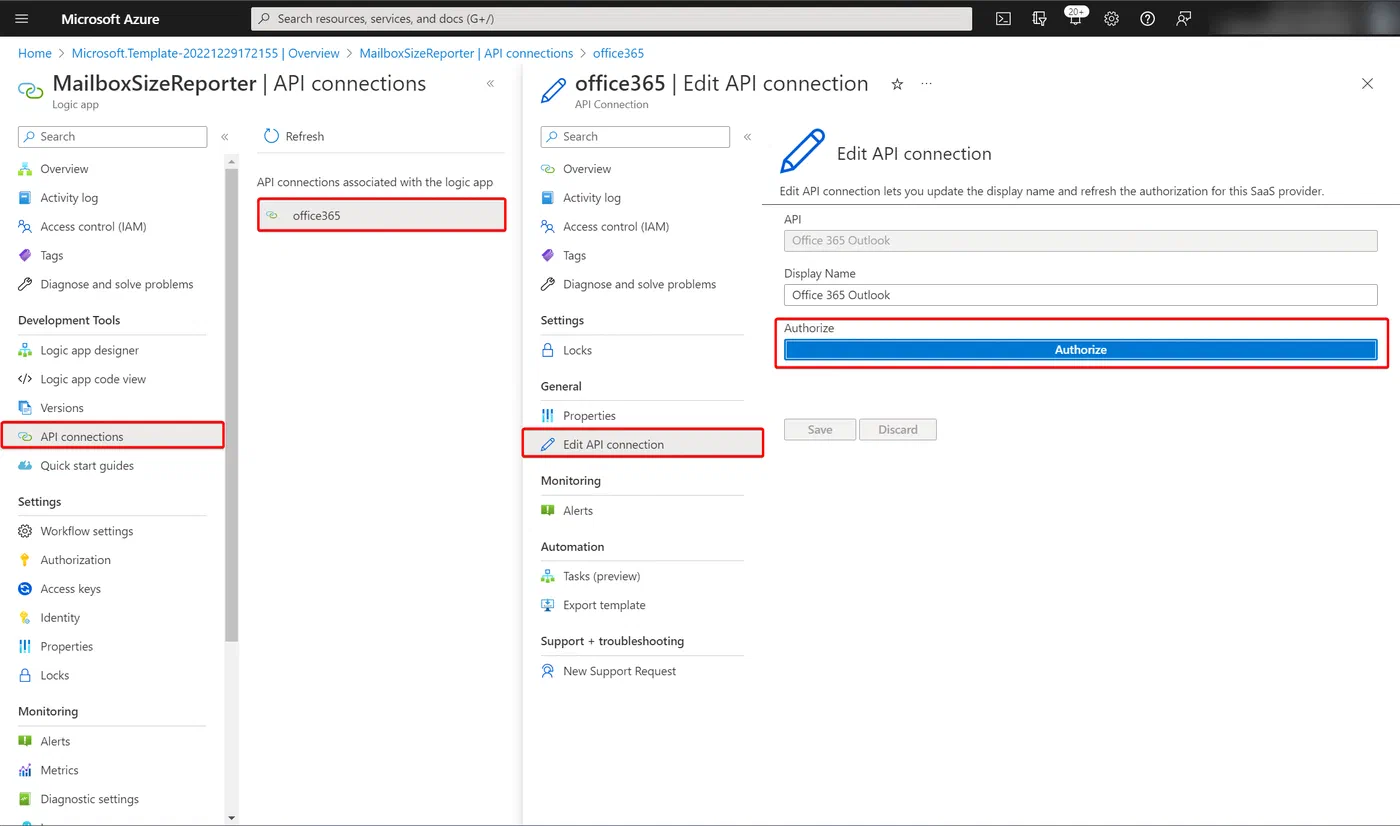1400x826 pixels.
Task: Click the Discard button
Action: 898,430
